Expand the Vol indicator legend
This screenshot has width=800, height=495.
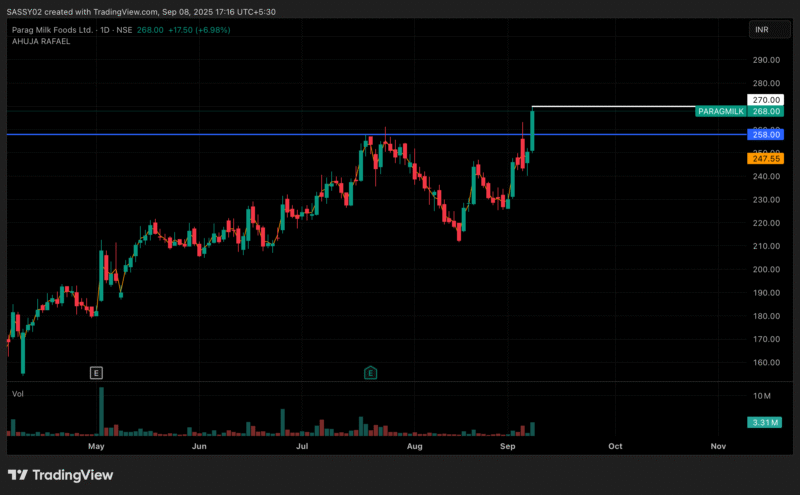[18, 394]
